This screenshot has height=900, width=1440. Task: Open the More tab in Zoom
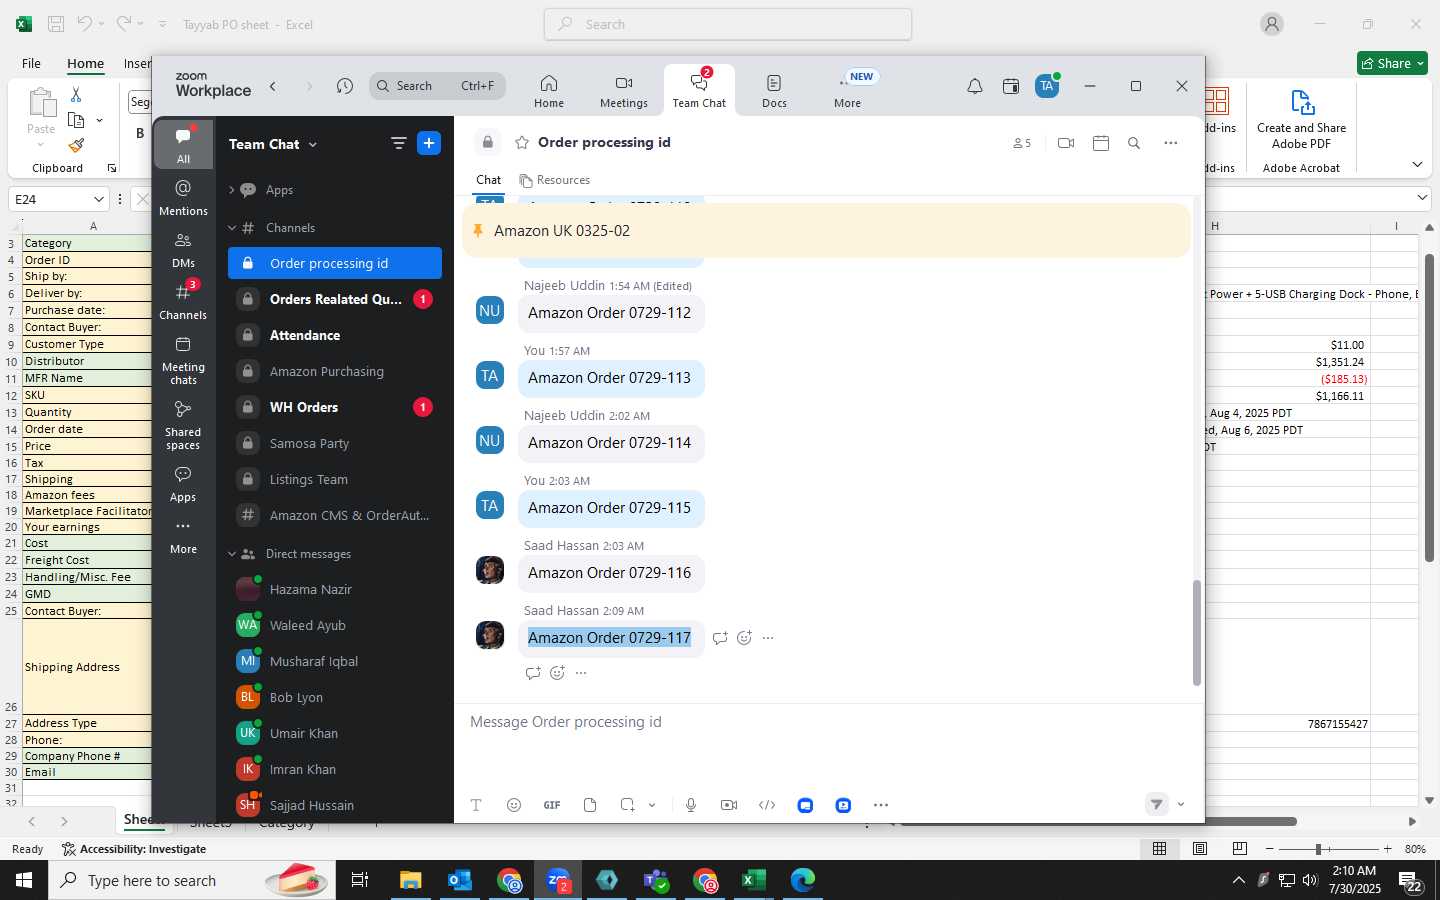tap(848, 90)
